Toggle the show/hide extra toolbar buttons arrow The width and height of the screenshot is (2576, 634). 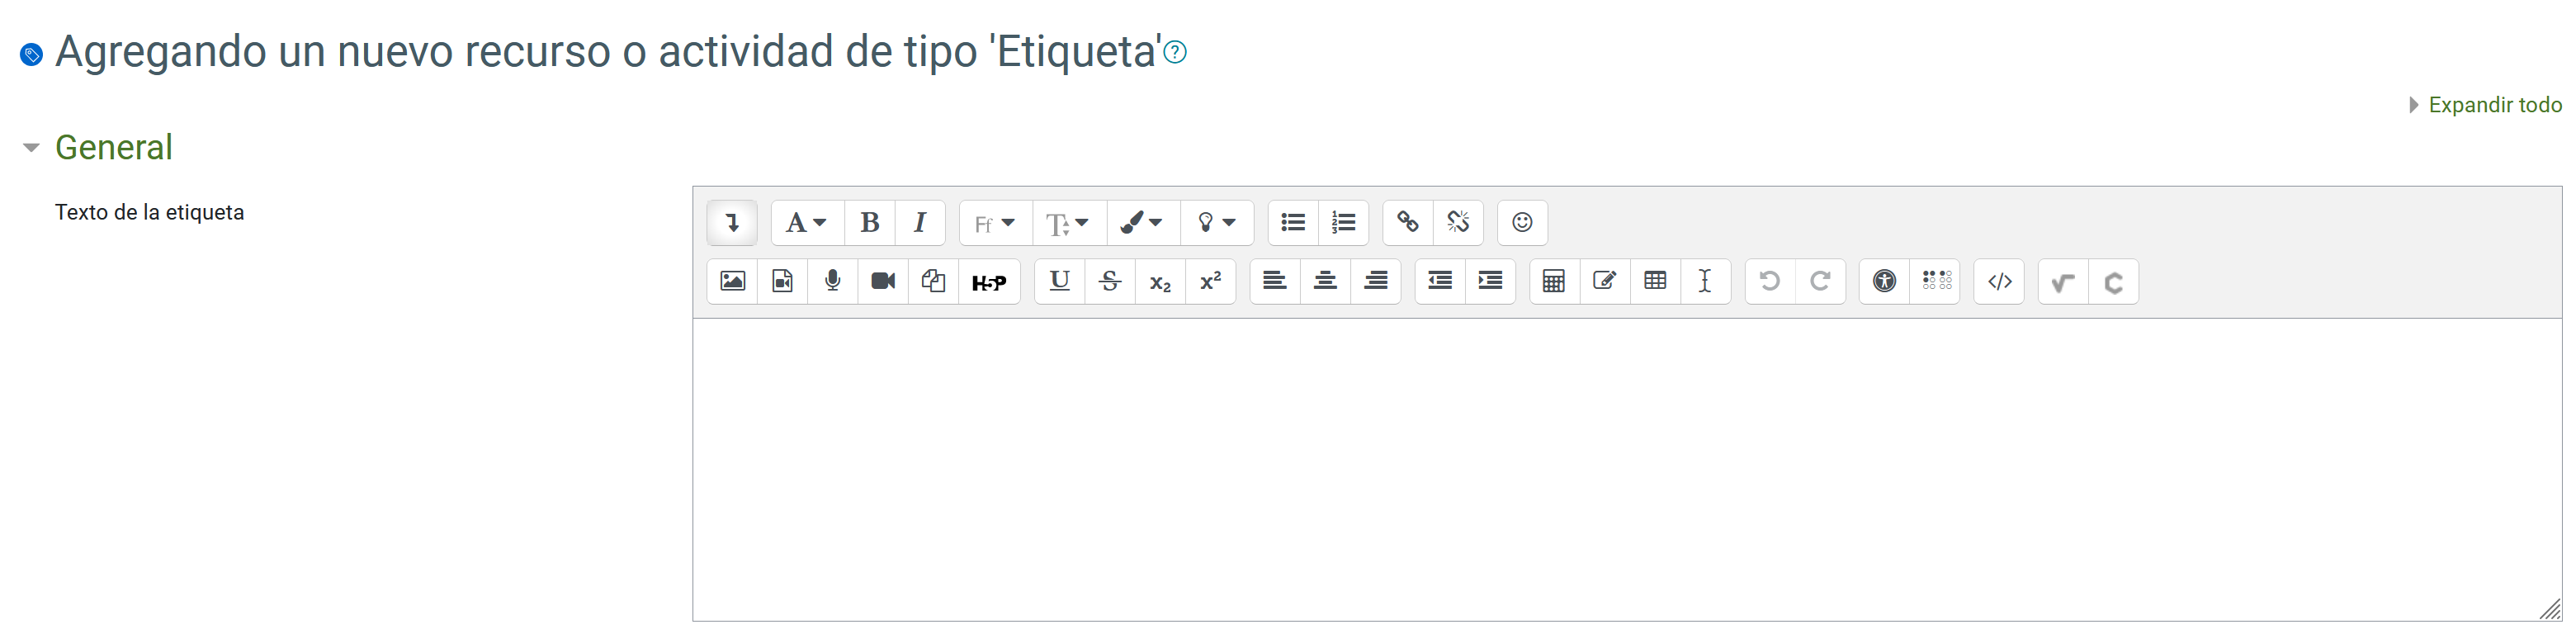point(732,222)
